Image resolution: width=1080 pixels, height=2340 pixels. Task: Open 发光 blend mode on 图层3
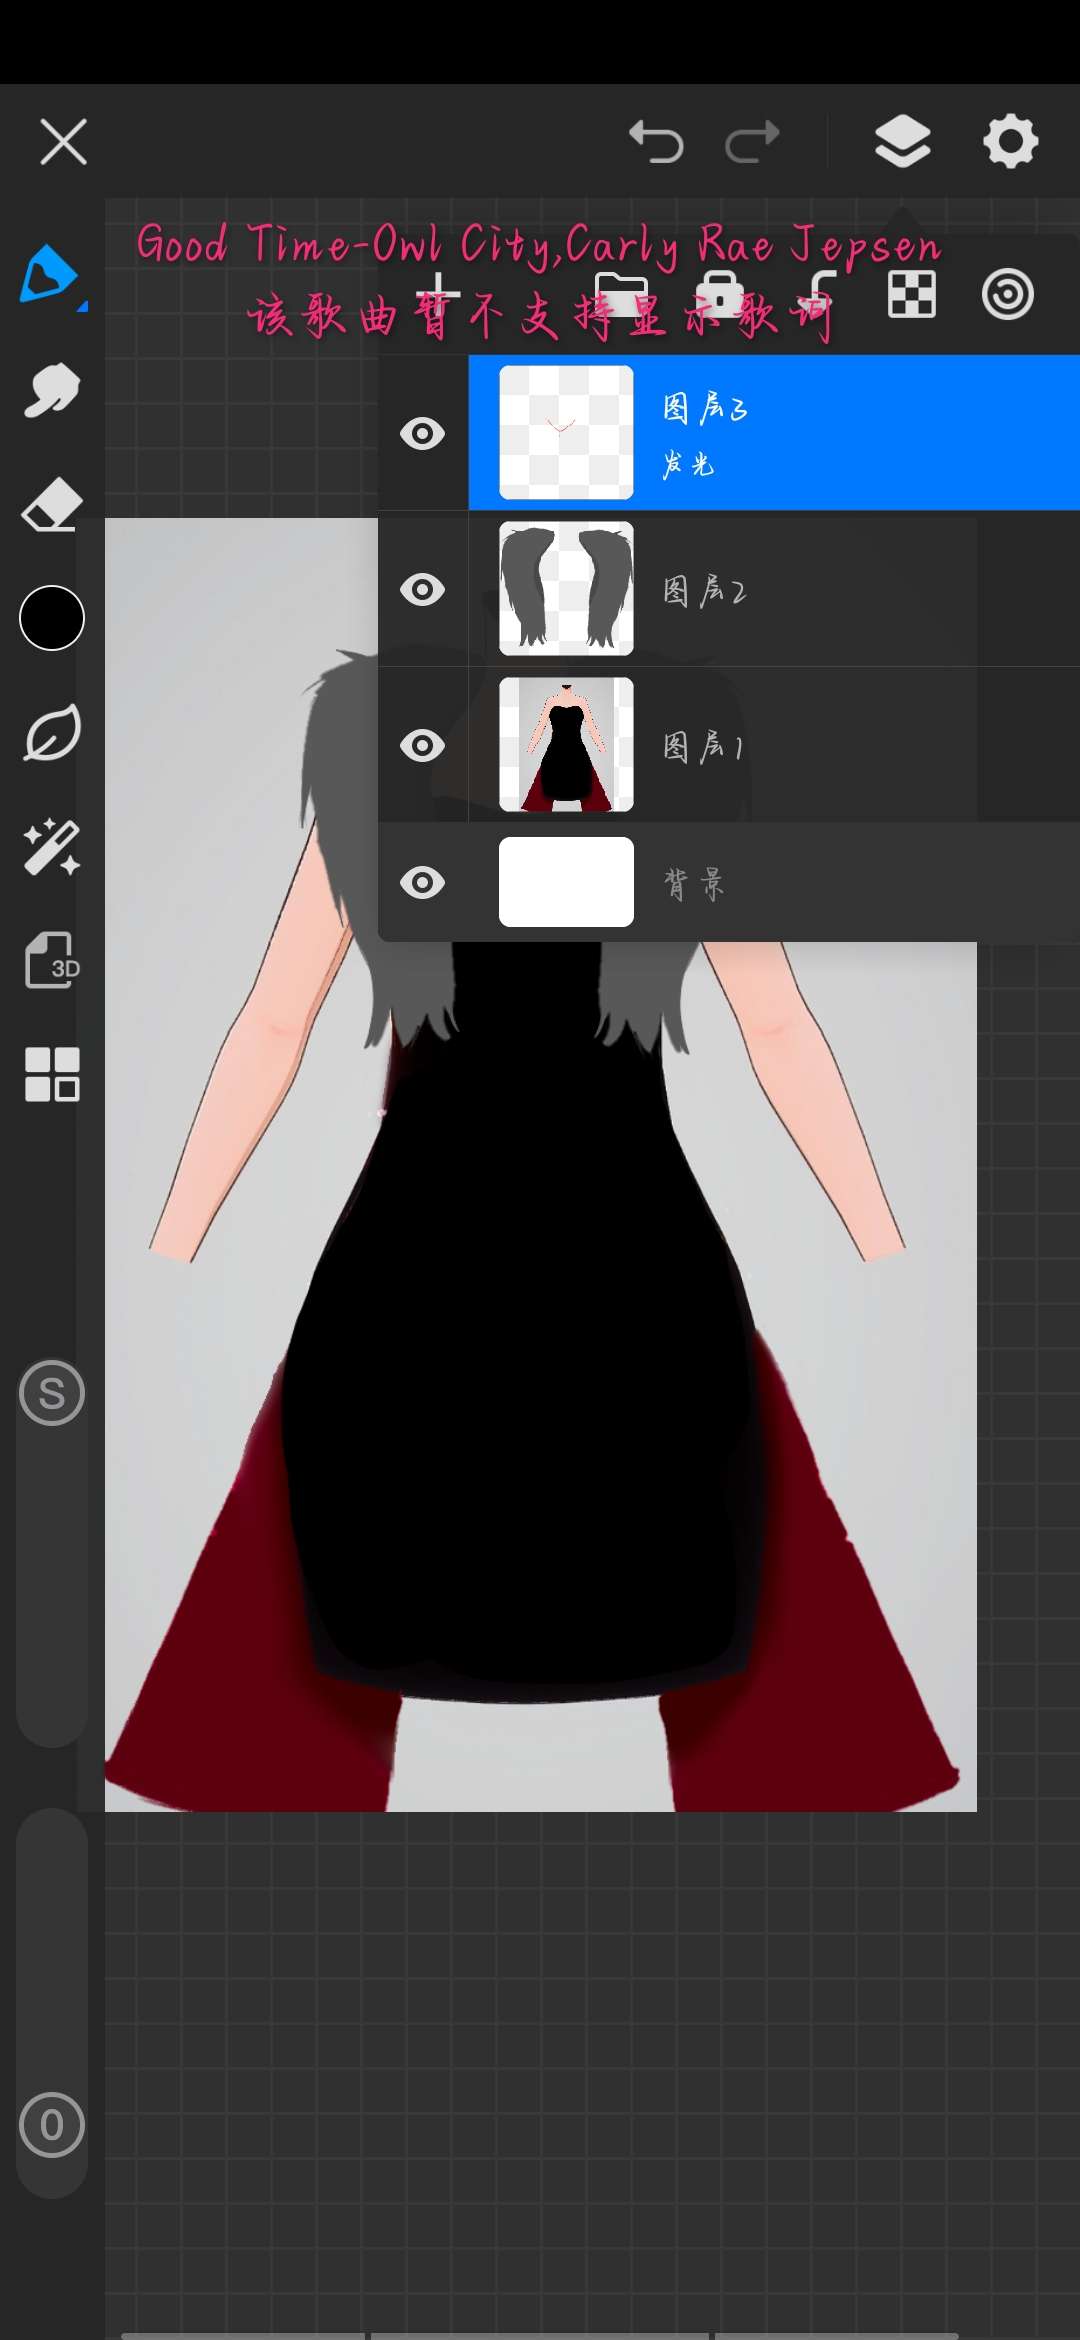tap(688, 465)
